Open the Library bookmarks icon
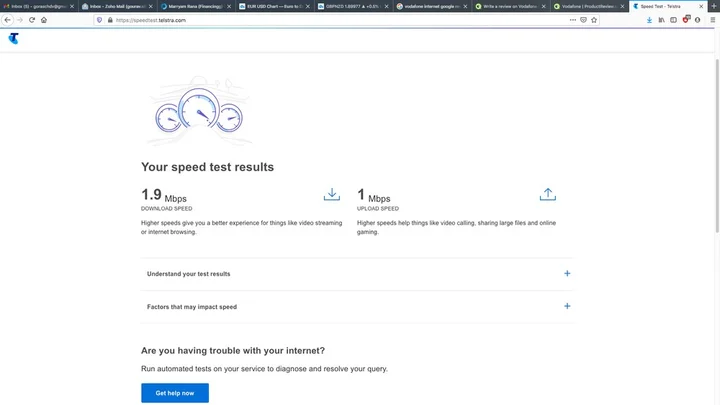Viewport: 720px width, 405px height. pyautogui.click(x=661, y=20)
